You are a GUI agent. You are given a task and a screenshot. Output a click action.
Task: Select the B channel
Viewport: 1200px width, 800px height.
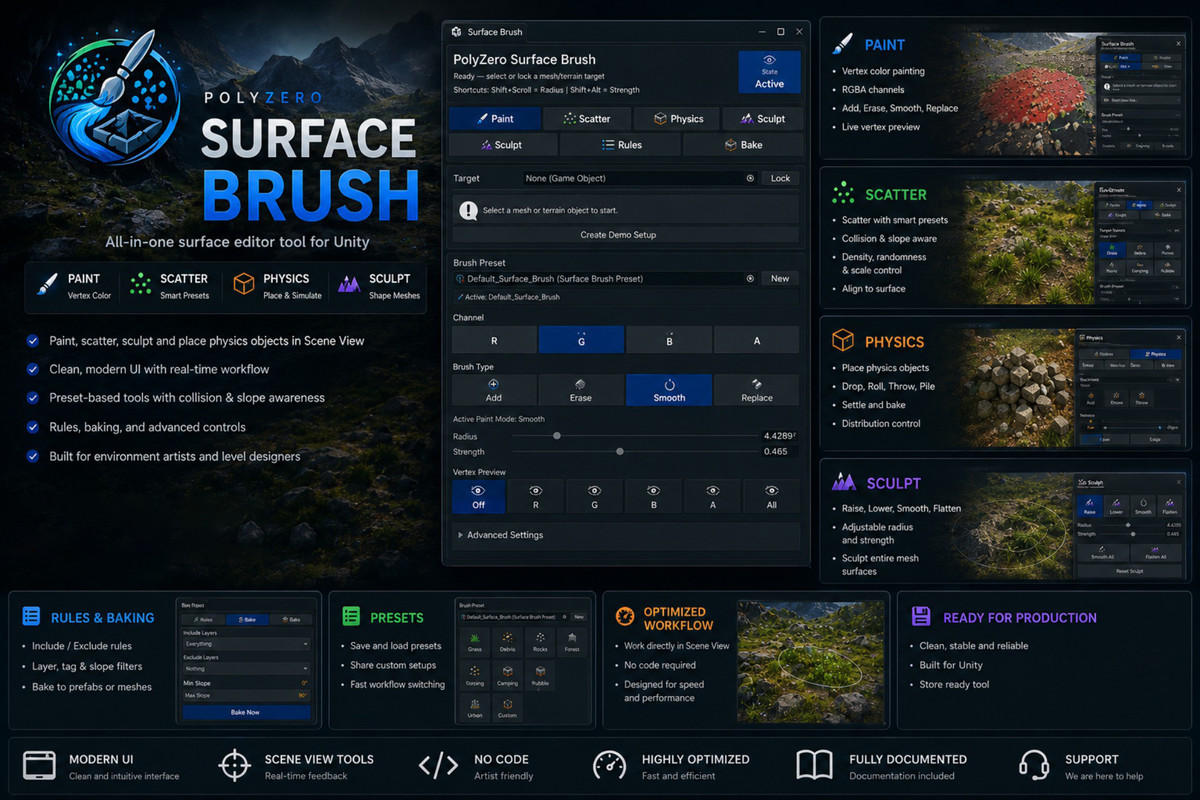669,340
